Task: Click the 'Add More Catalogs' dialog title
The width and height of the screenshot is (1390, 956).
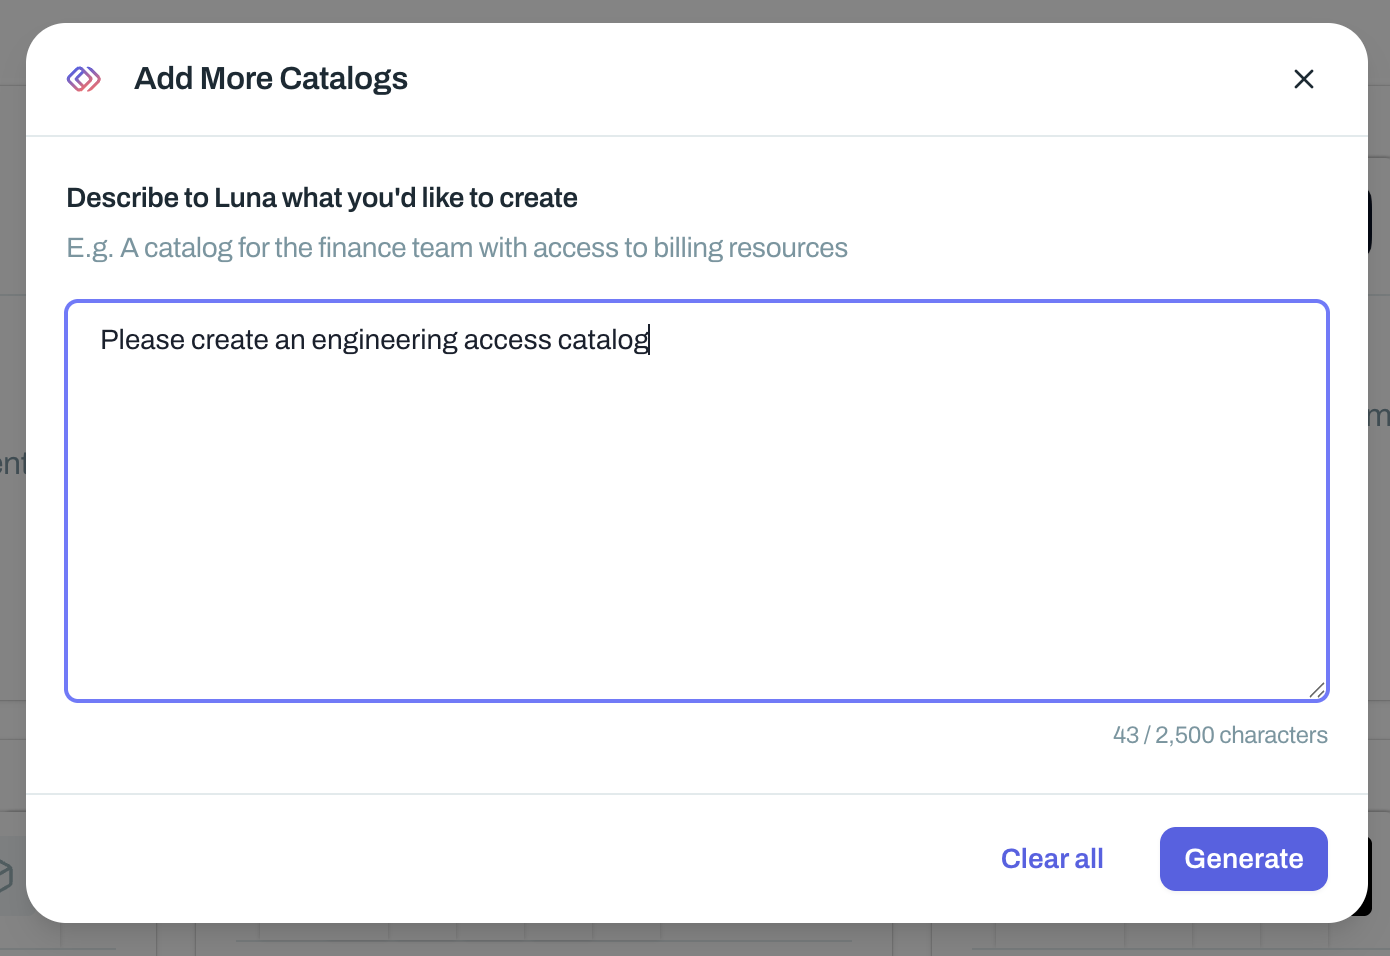Action: (x=270, y=79)
